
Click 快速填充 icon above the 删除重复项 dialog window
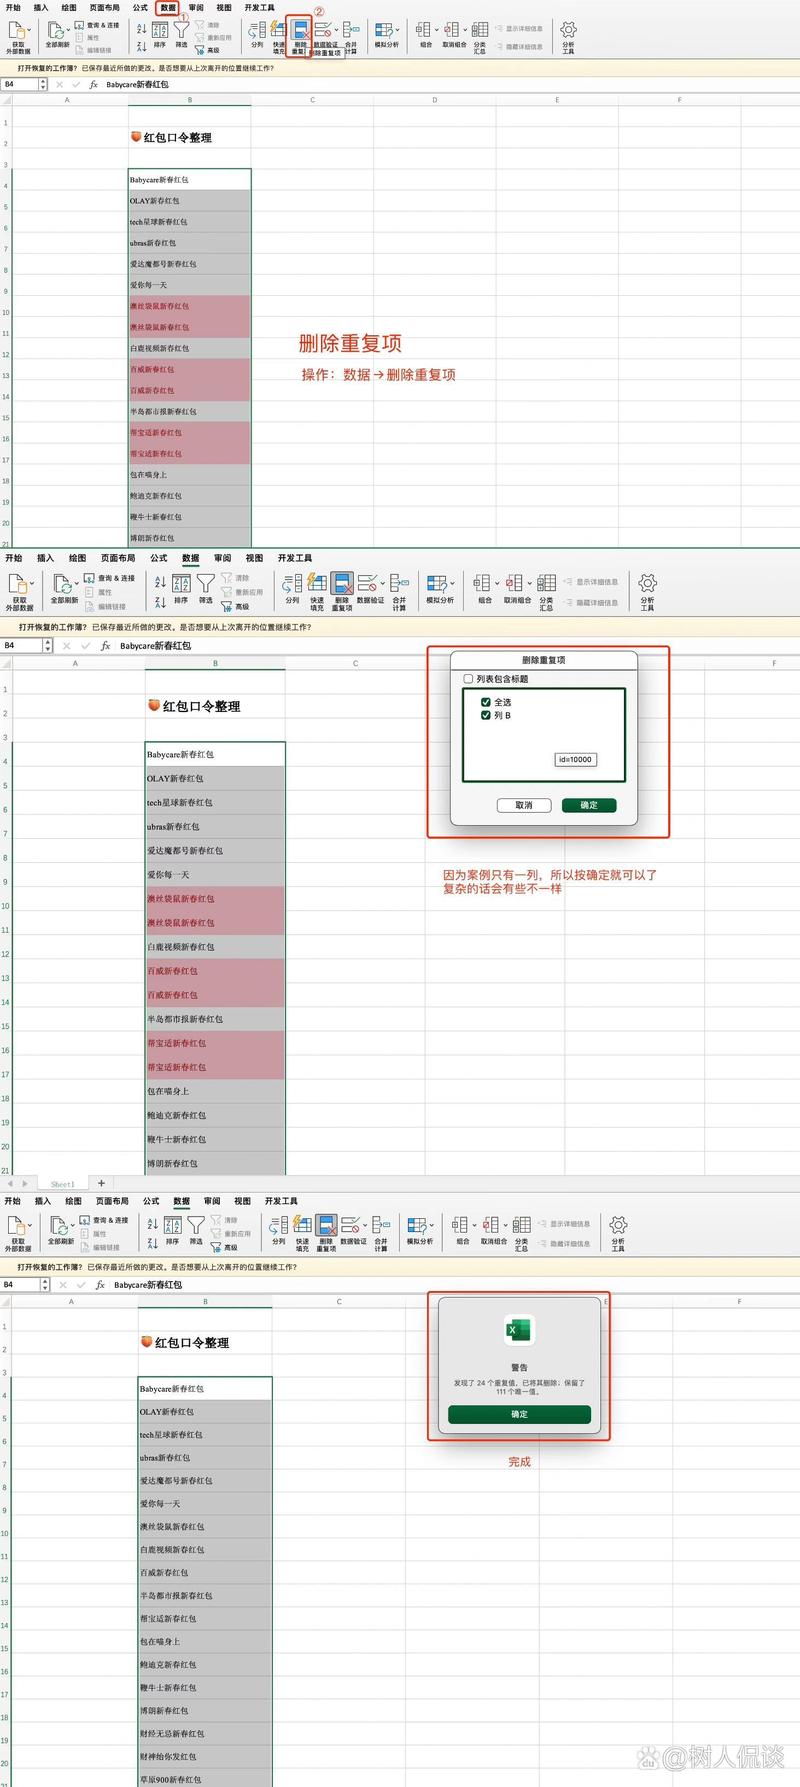pyautogui.click(x=317, y=584)
